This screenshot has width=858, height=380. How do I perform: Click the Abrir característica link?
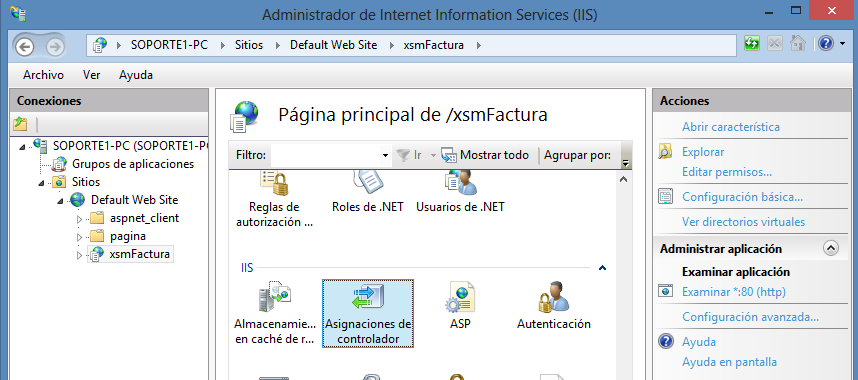click(x=731, y=127)
